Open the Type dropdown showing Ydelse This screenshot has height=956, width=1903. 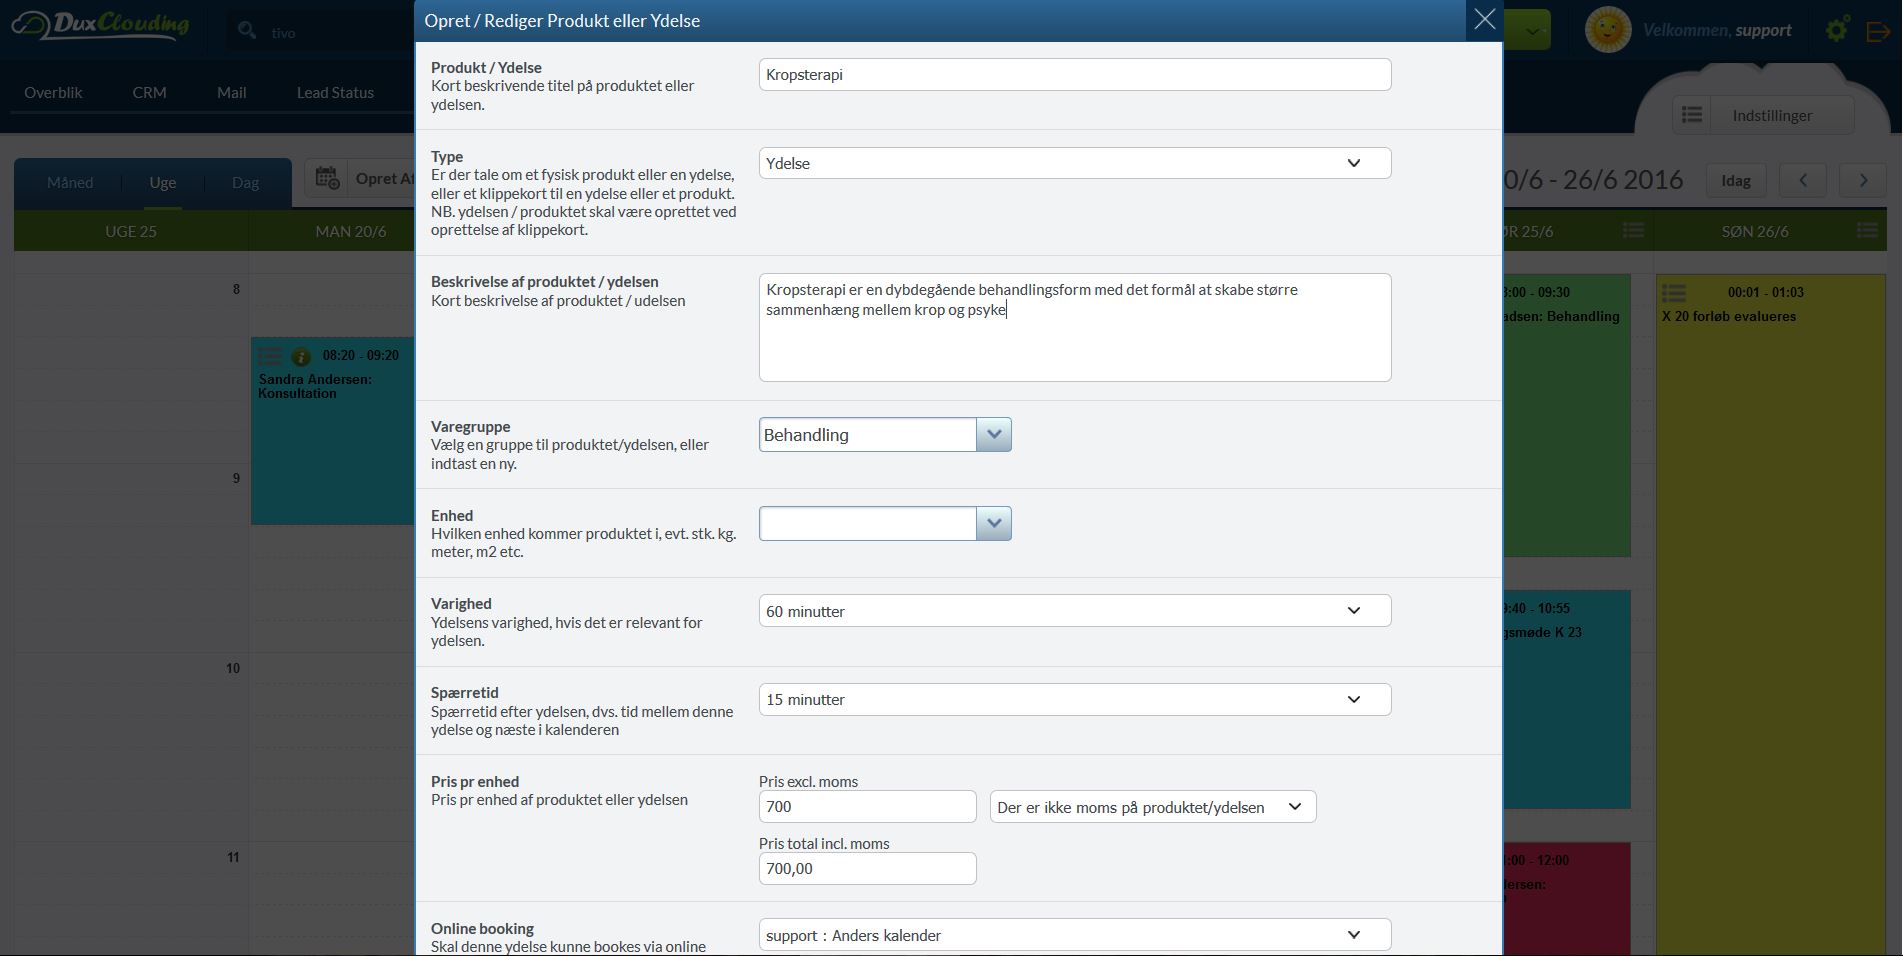coord(1075,163)
